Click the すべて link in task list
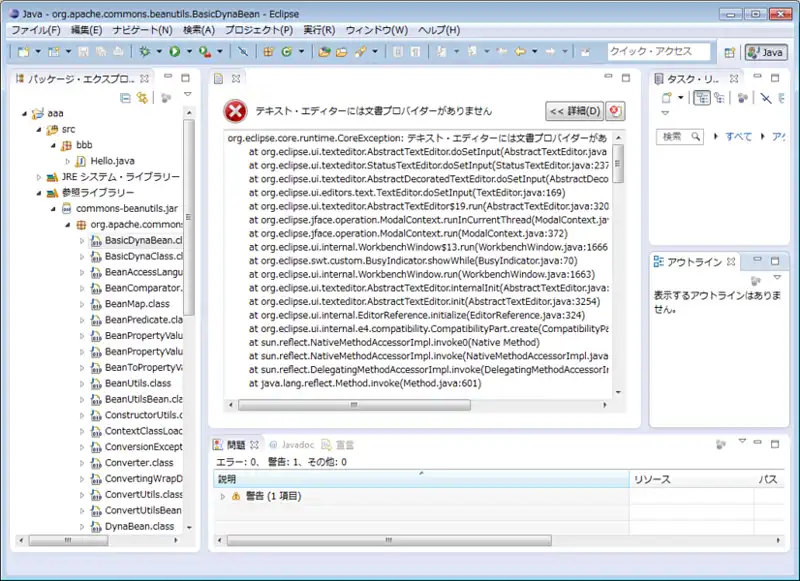 739,136
